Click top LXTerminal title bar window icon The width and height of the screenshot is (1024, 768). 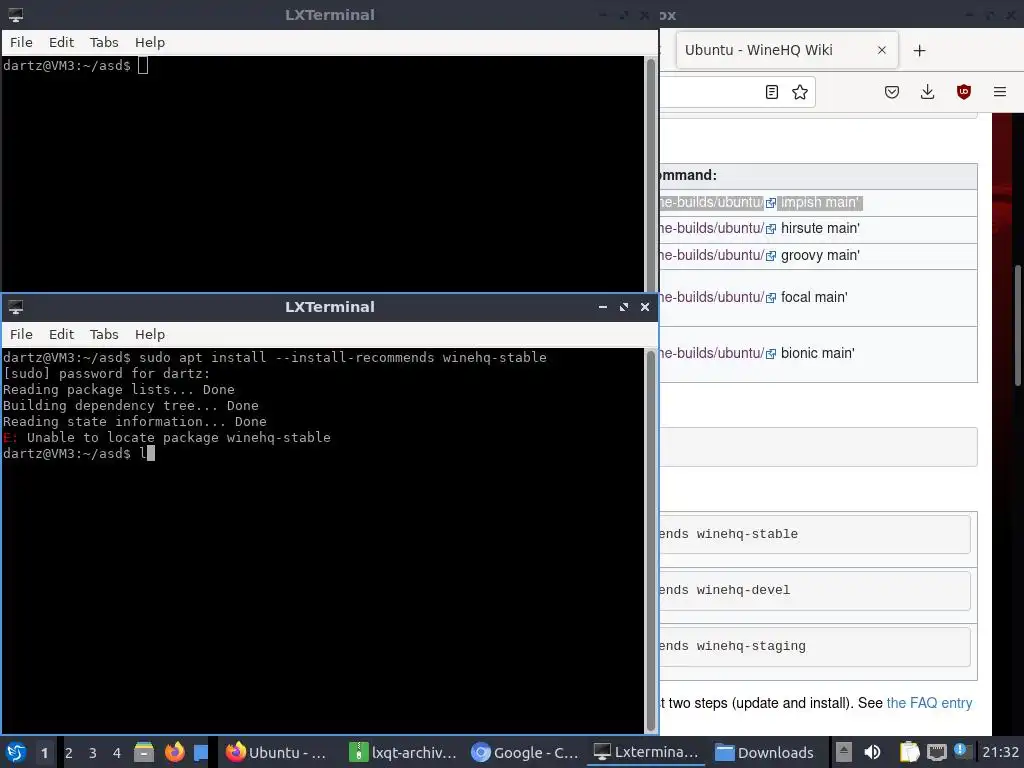[16, 15]
